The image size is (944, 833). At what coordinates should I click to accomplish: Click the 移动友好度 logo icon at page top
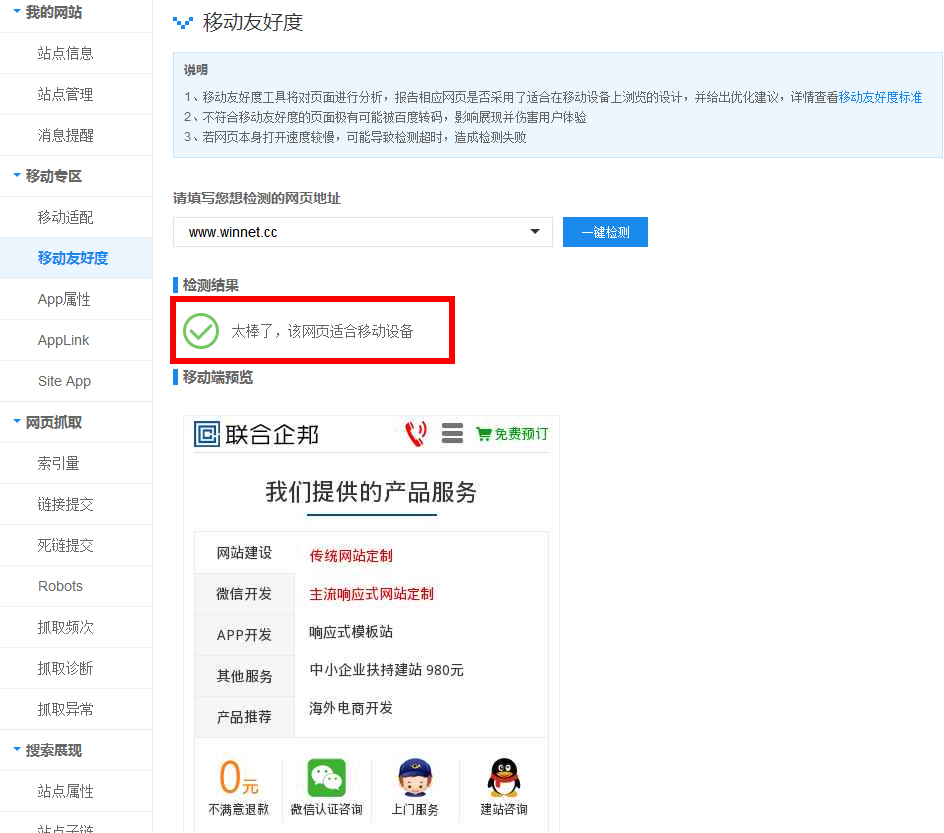tap(181, 21)
